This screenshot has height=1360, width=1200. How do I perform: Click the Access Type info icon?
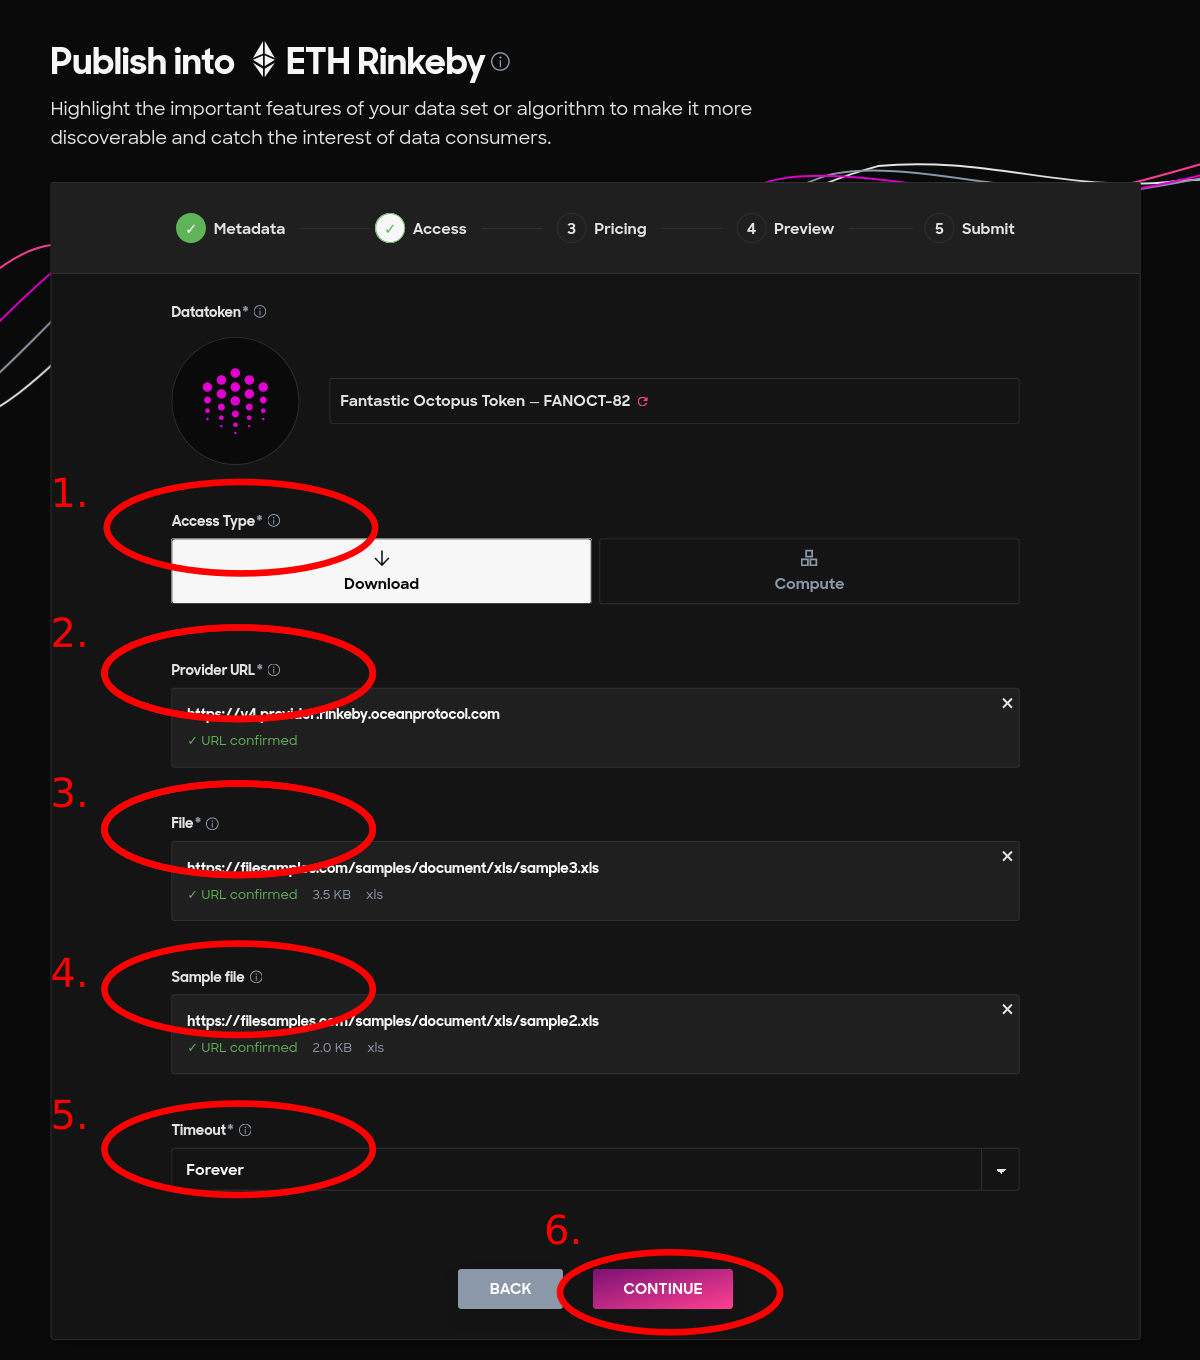click(x=274, y=521)
